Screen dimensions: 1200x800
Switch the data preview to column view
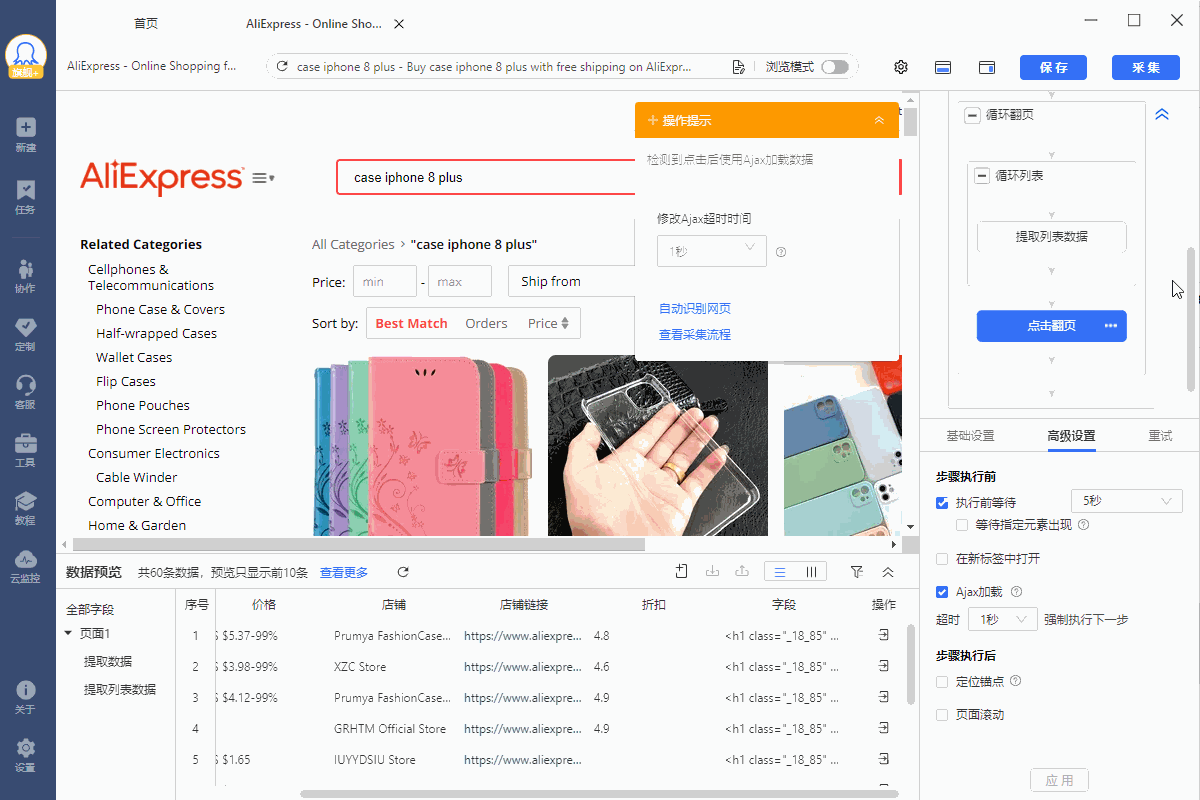pyautogui.click(x=811, y=572)
